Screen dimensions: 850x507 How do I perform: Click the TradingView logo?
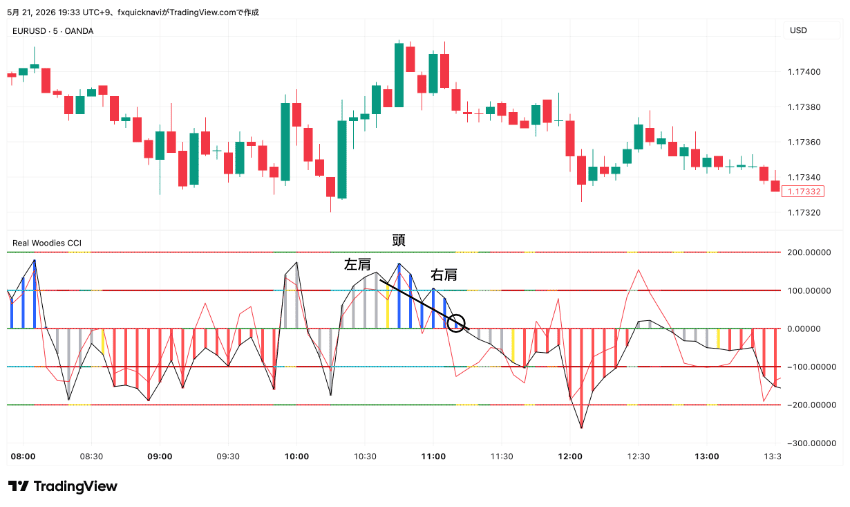tap(62, 486)
